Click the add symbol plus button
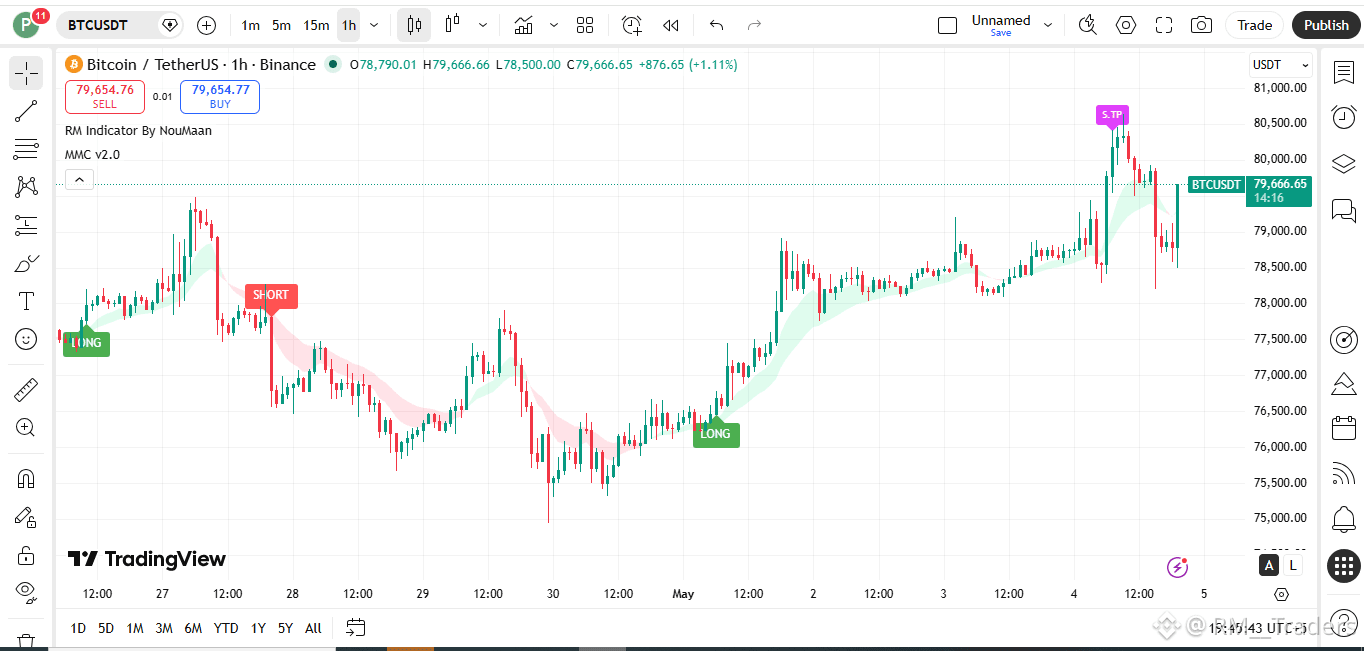Viewport: 1364px width, 651px height. 206,25
